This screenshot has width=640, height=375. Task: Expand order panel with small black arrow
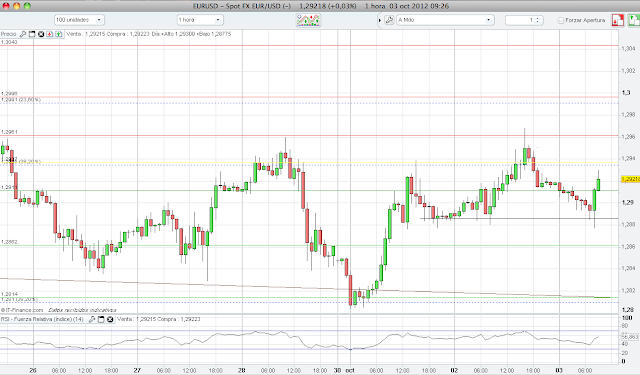380,20
